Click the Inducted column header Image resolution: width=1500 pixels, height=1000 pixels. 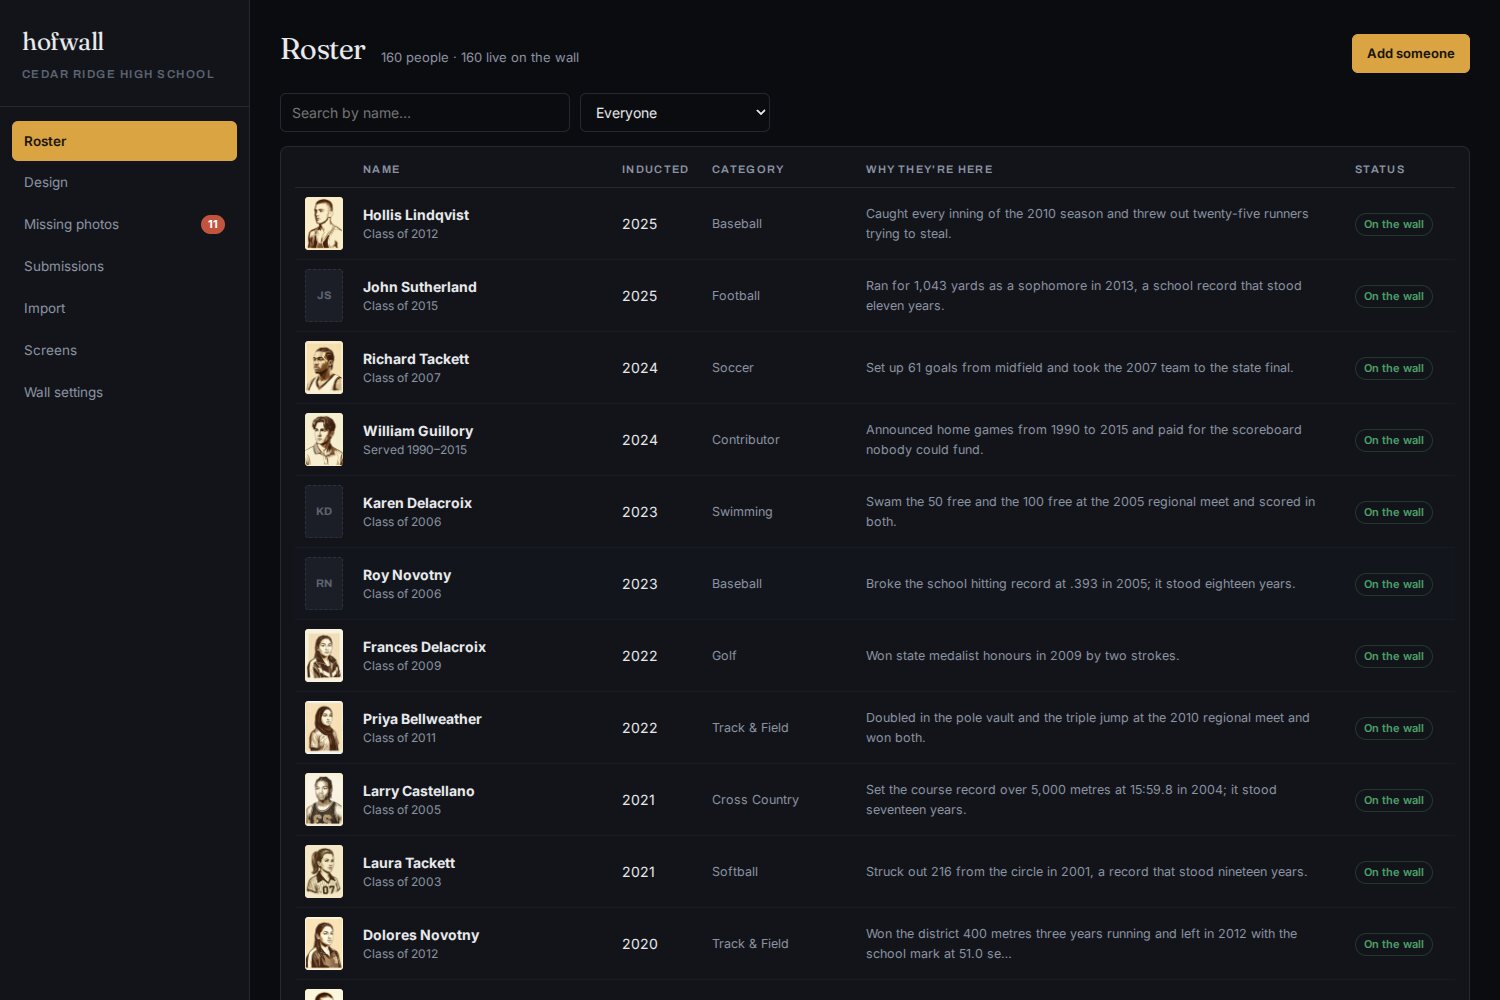point(655,169)
